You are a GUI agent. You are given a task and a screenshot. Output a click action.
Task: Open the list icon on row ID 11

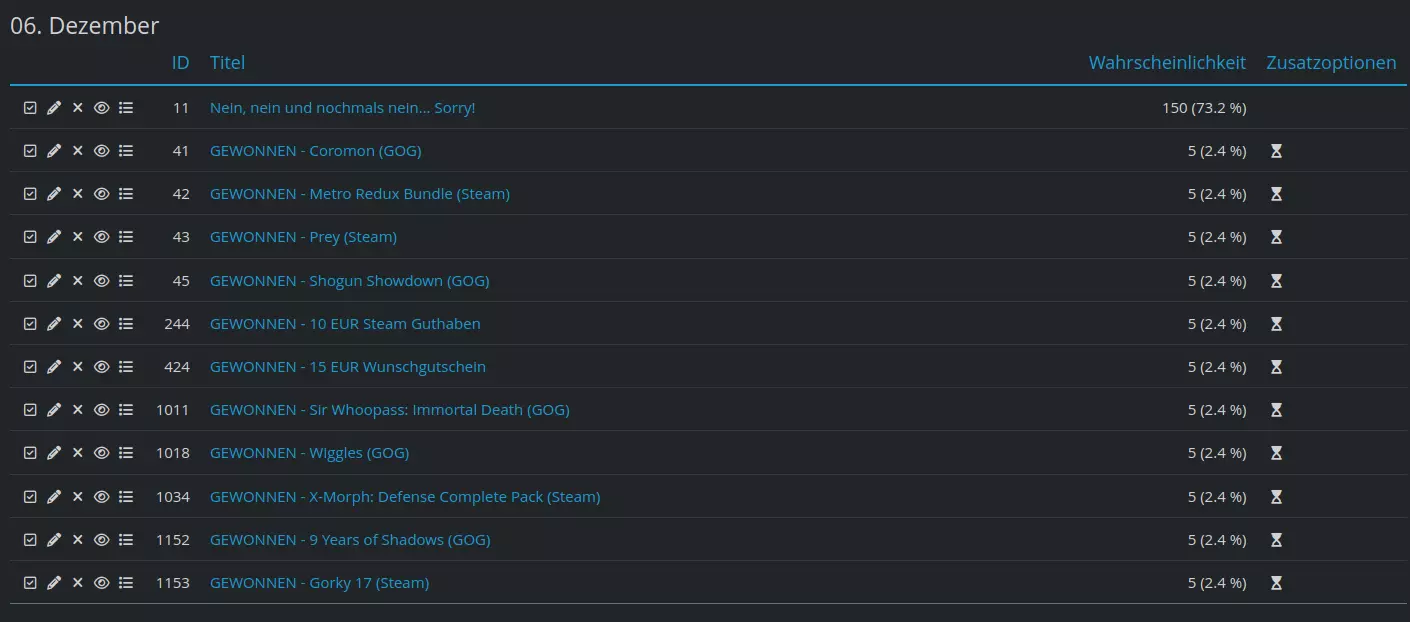coord(126,108)
